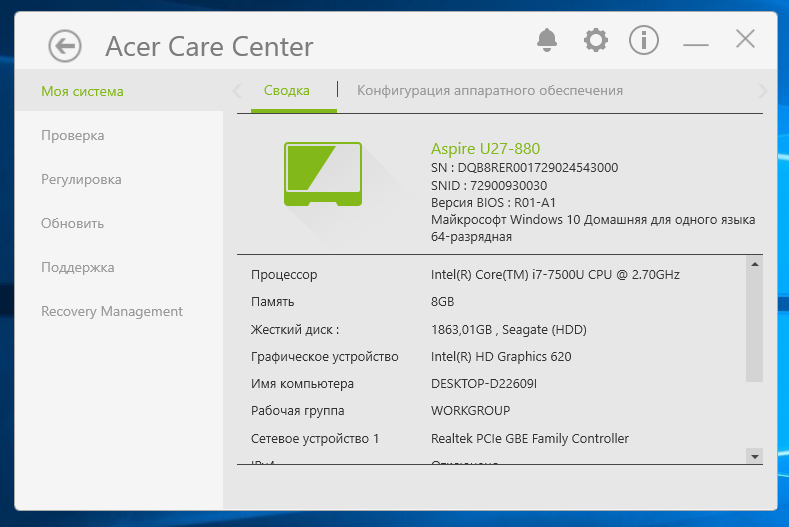Open the Поддержка section
The height and width of the screenshot is (527, 789).
point(77,267)
